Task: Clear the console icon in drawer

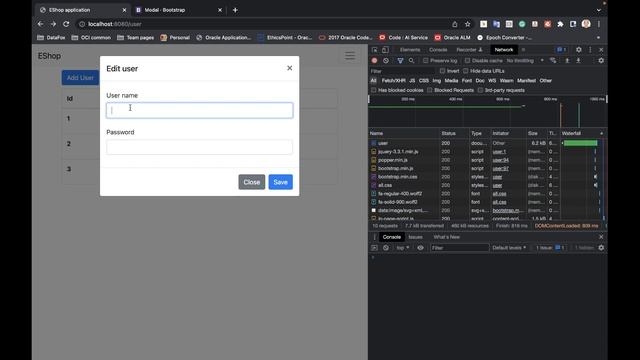Action: (x=386, y=248)
